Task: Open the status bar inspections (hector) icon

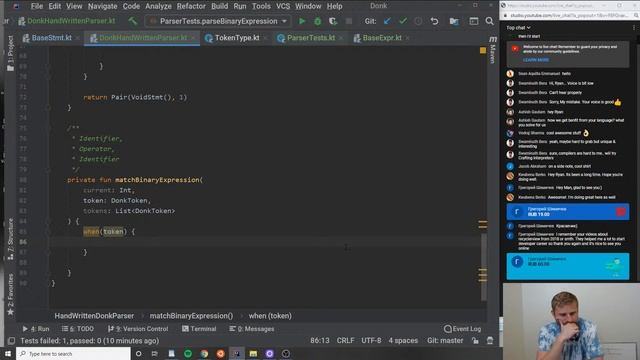Action: click(x=490, y=340)
